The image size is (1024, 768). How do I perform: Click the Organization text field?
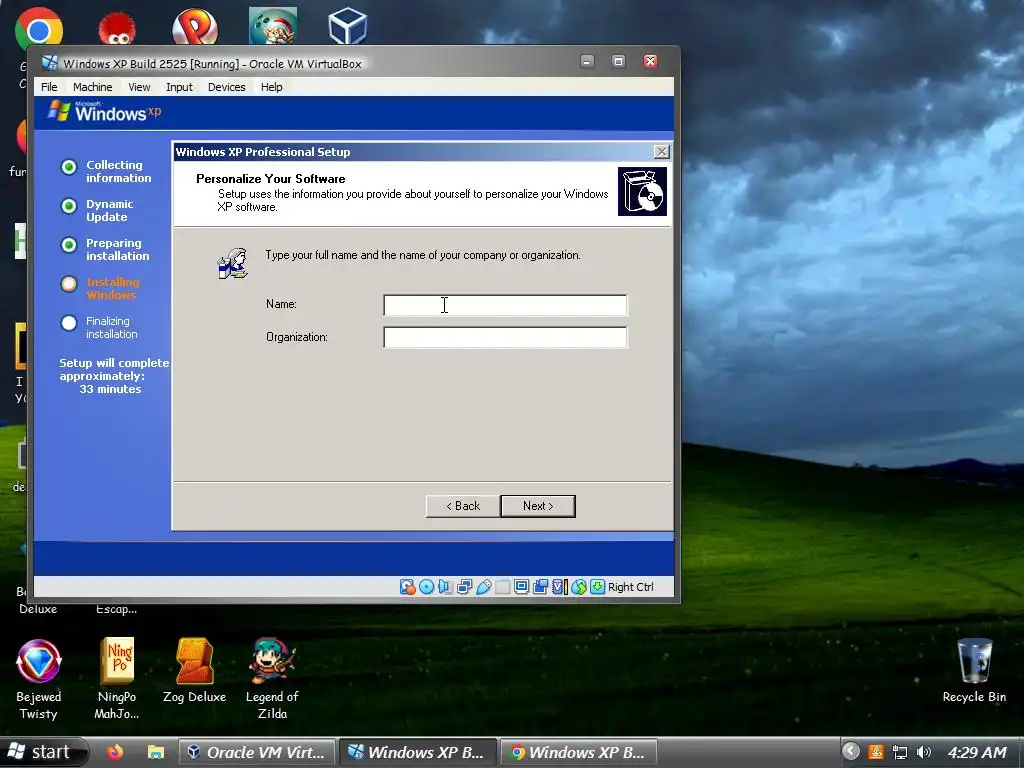pyautogui.click(x=505, y=337)
